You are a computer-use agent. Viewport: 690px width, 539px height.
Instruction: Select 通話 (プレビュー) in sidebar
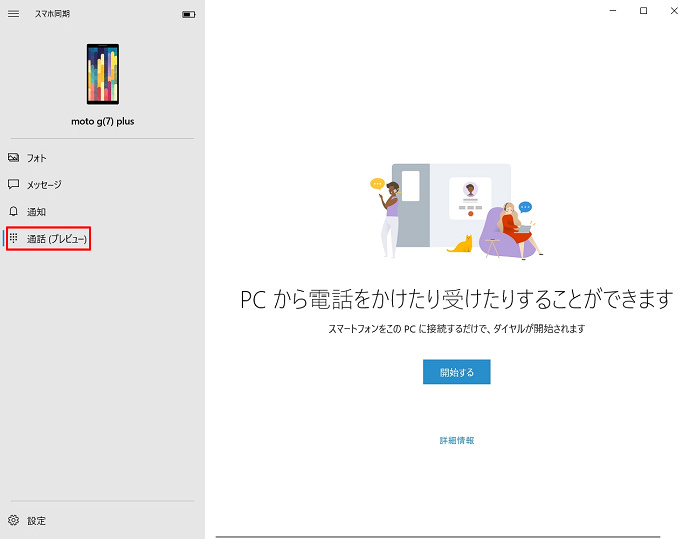pos(49,238)
